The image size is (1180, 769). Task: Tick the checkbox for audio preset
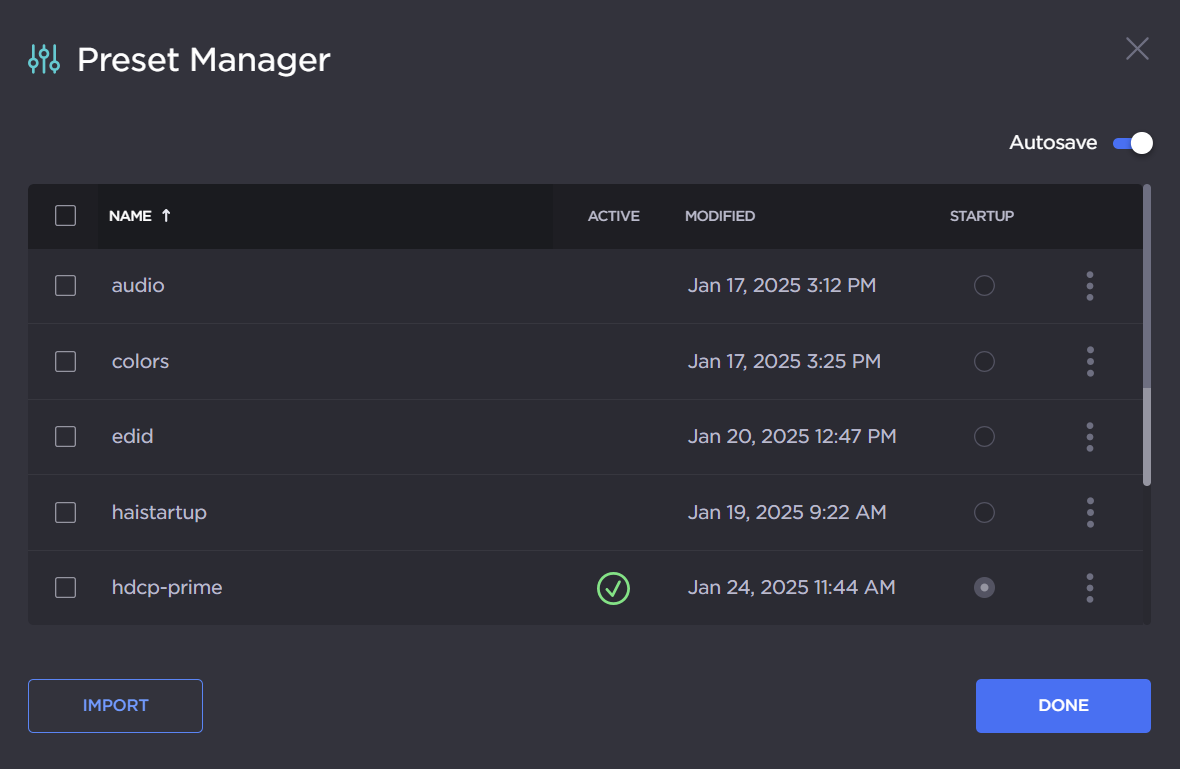tap(66, 286)
